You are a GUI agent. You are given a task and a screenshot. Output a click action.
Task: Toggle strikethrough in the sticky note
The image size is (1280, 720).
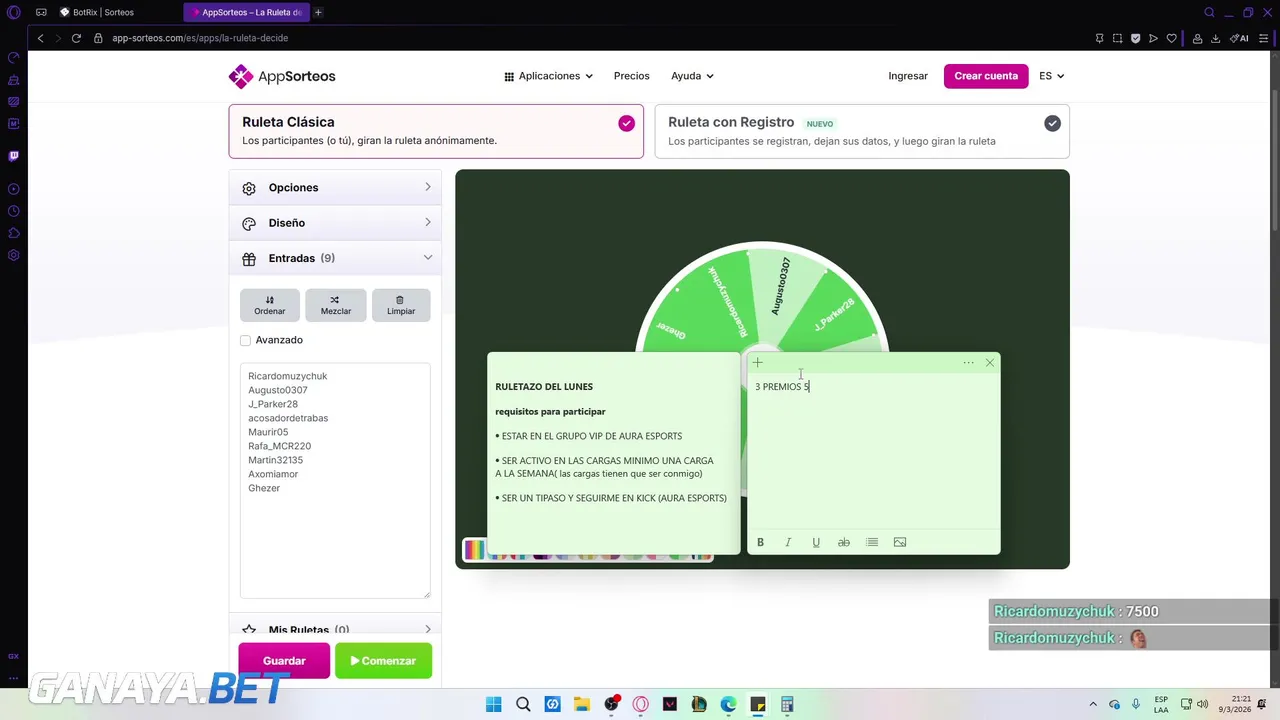point(844,542)
